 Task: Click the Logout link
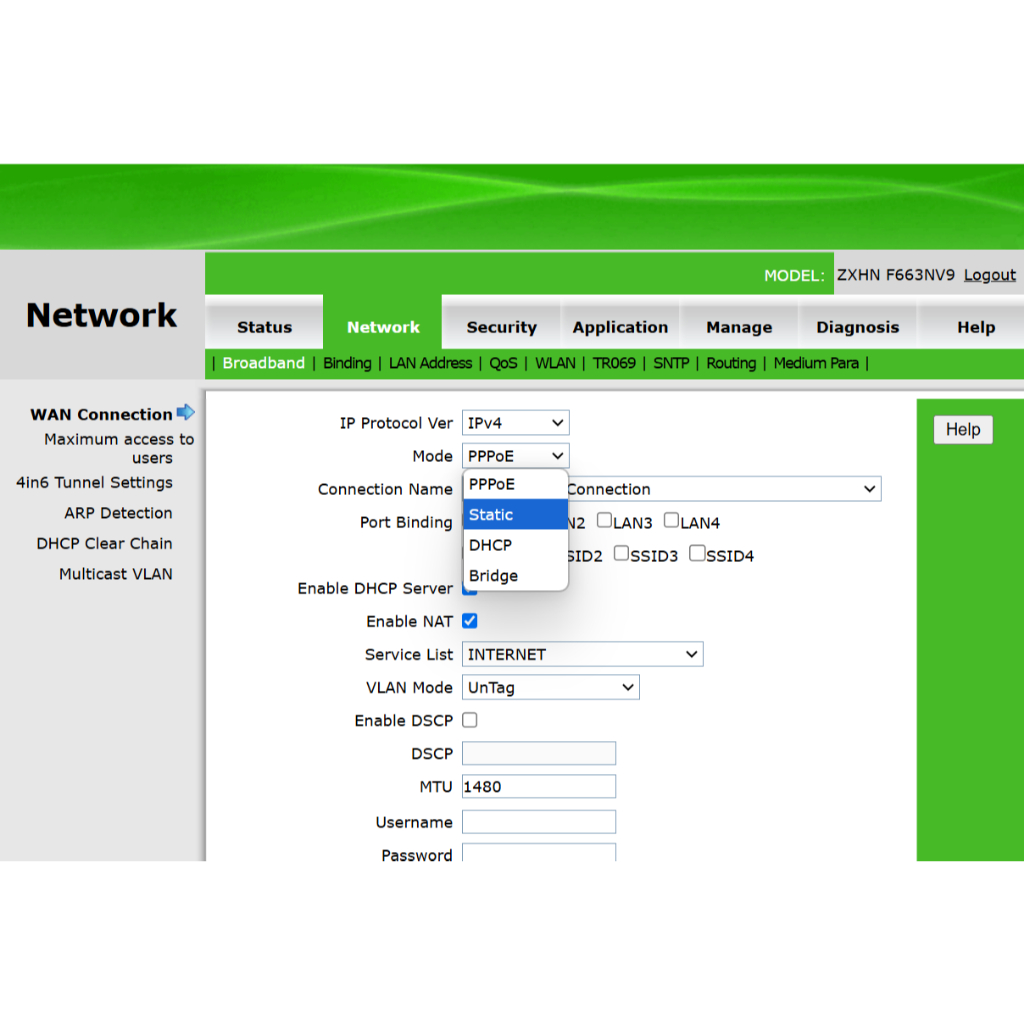coord(989,275)
